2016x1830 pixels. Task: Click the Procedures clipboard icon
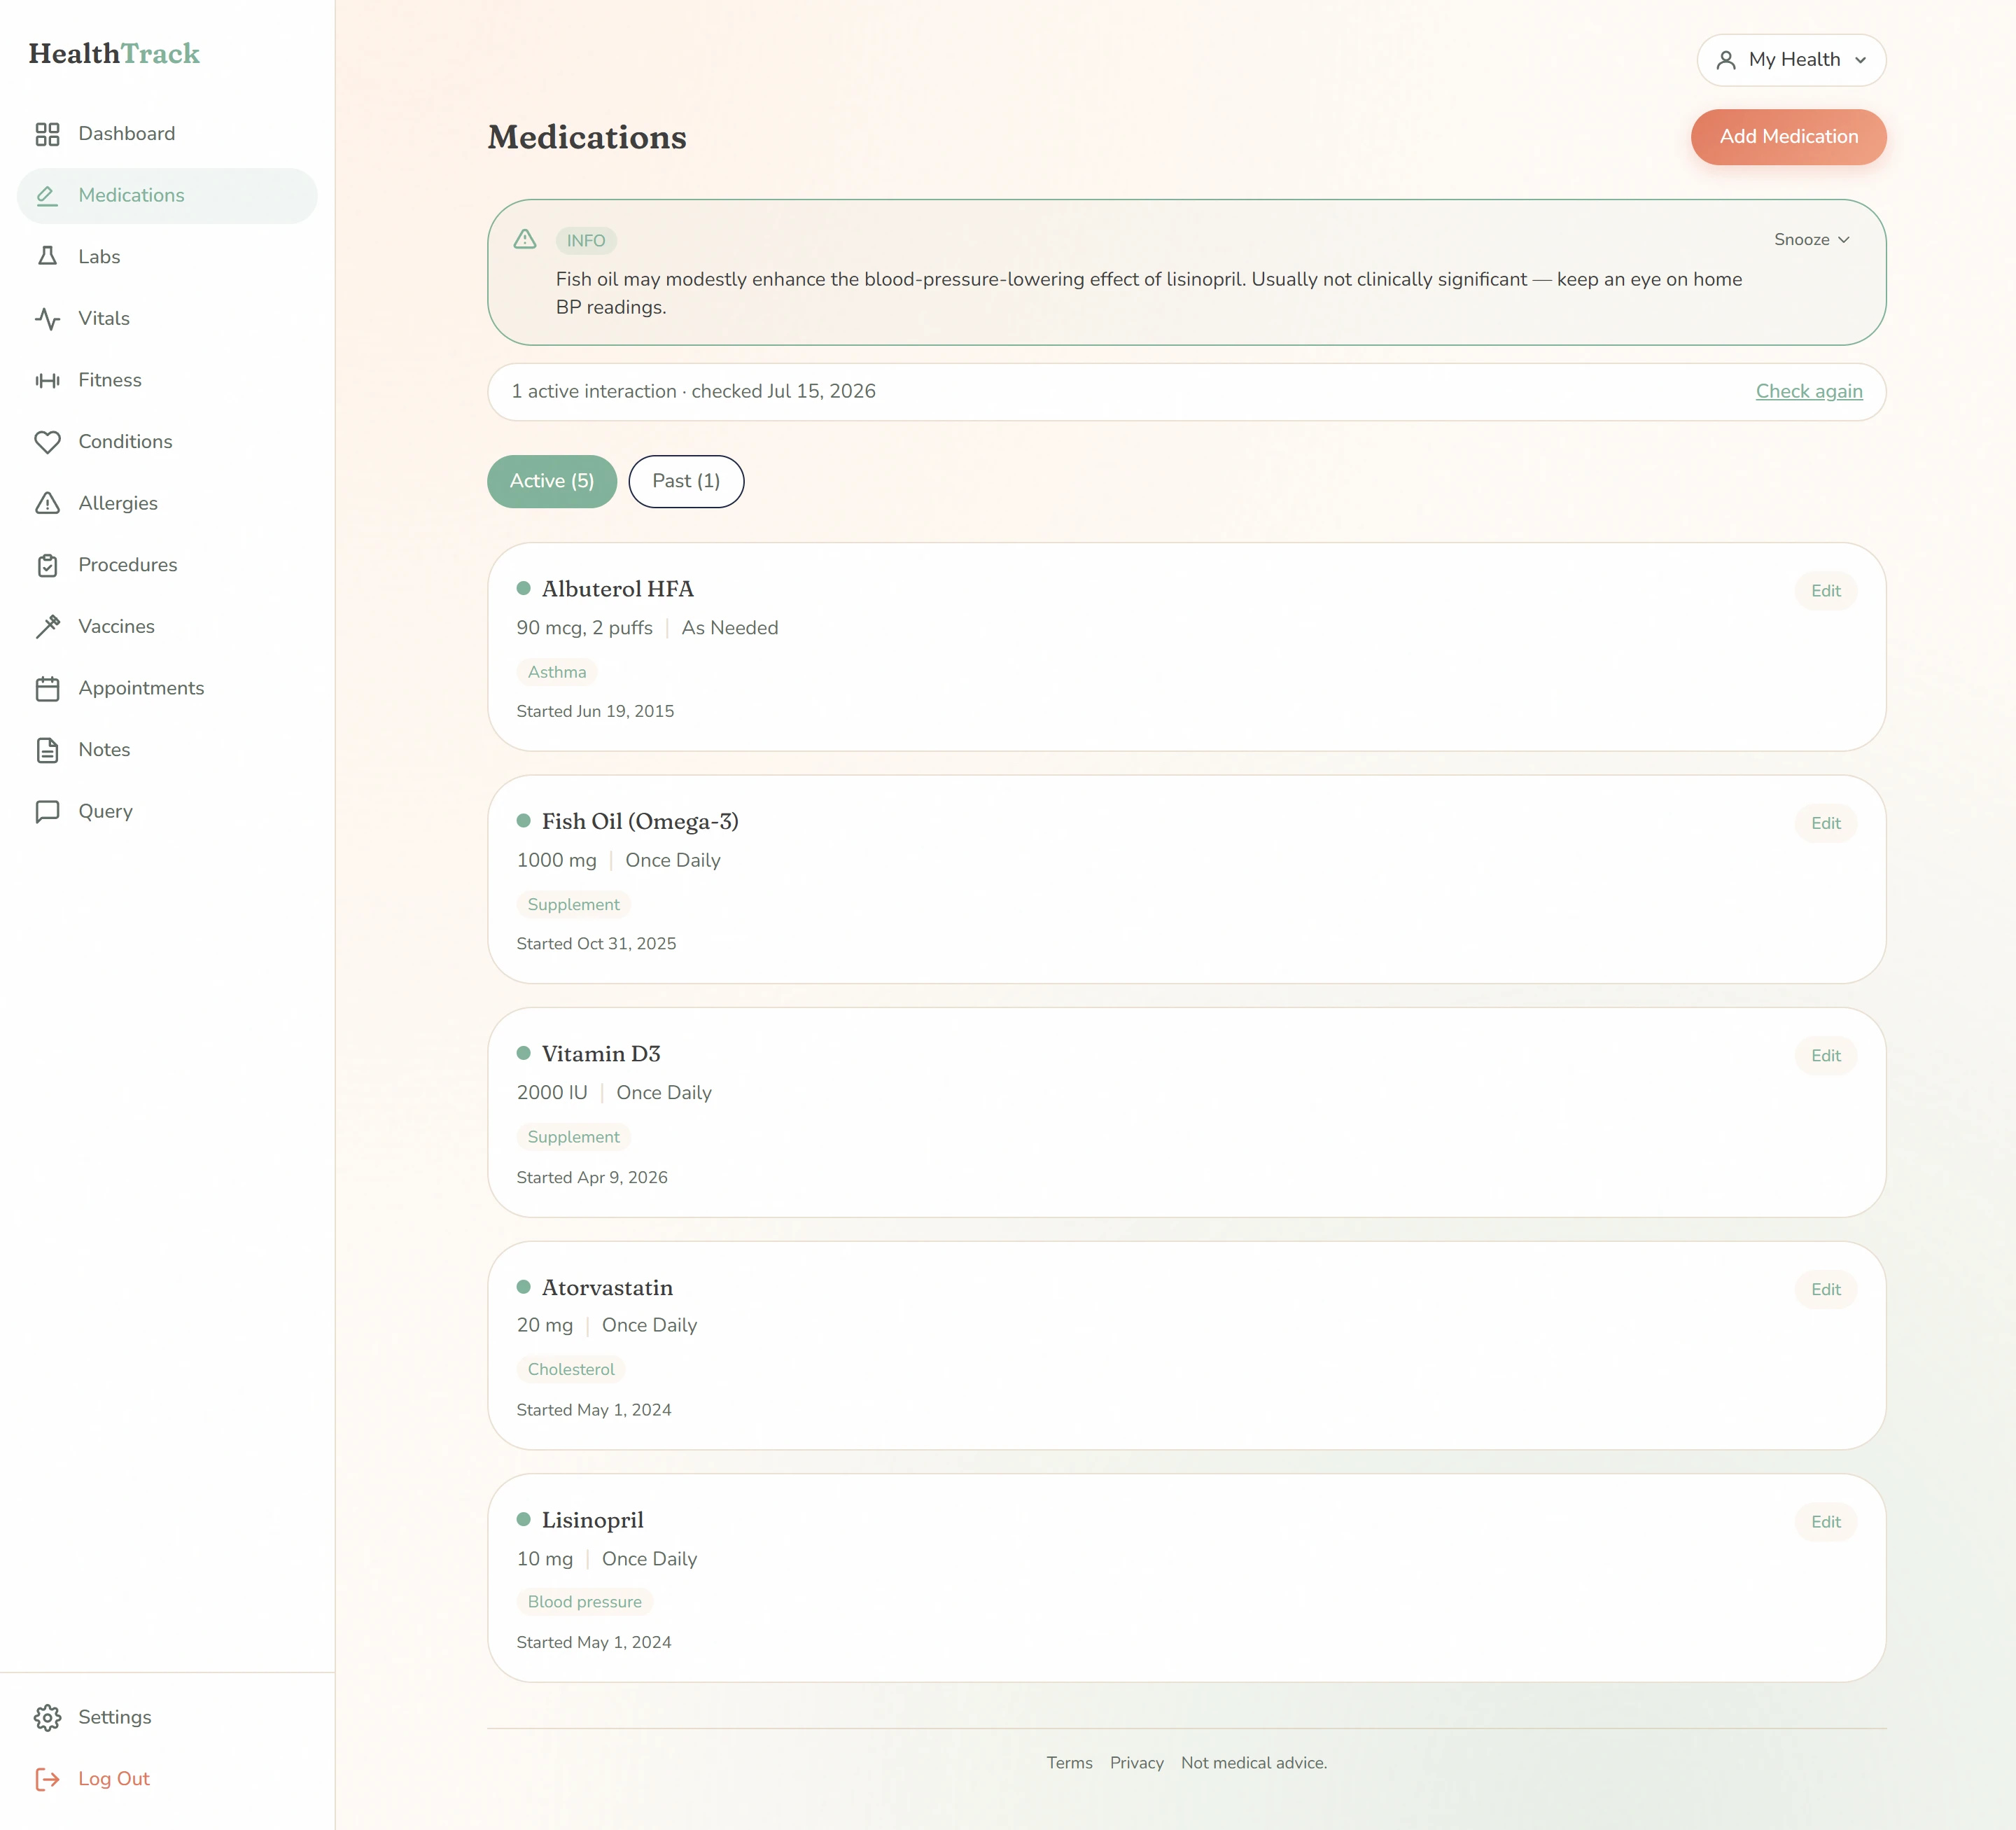47,565
